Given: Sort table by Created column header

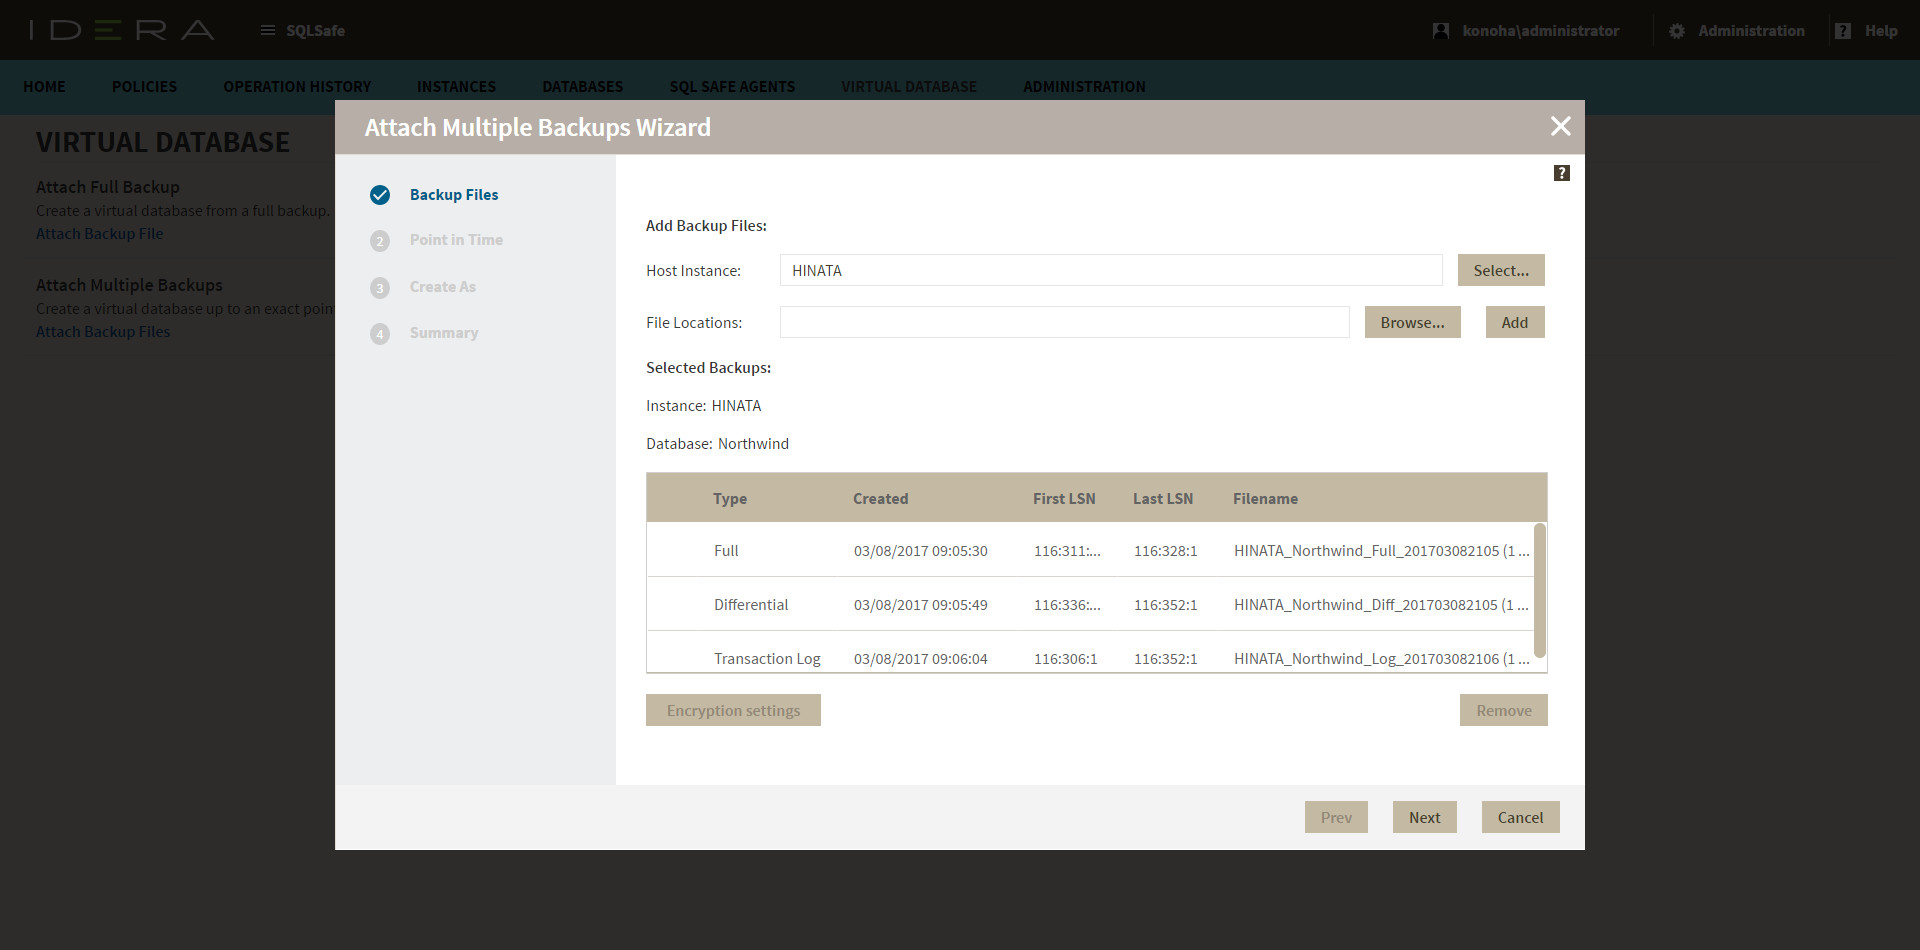Looking at the screenshot, I should click(x=880, y=499).
